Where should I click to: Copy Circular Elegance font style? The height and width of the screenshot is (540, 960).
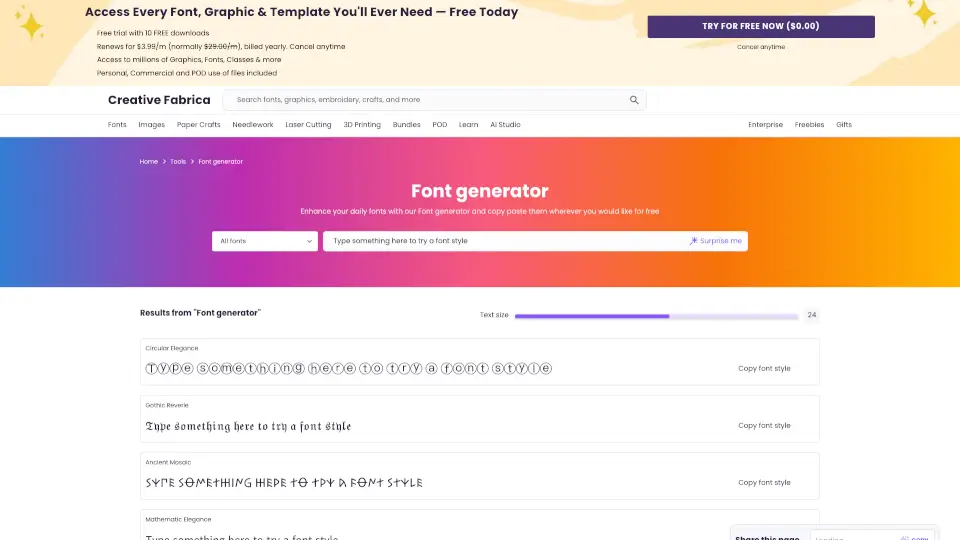pos(764,369)
